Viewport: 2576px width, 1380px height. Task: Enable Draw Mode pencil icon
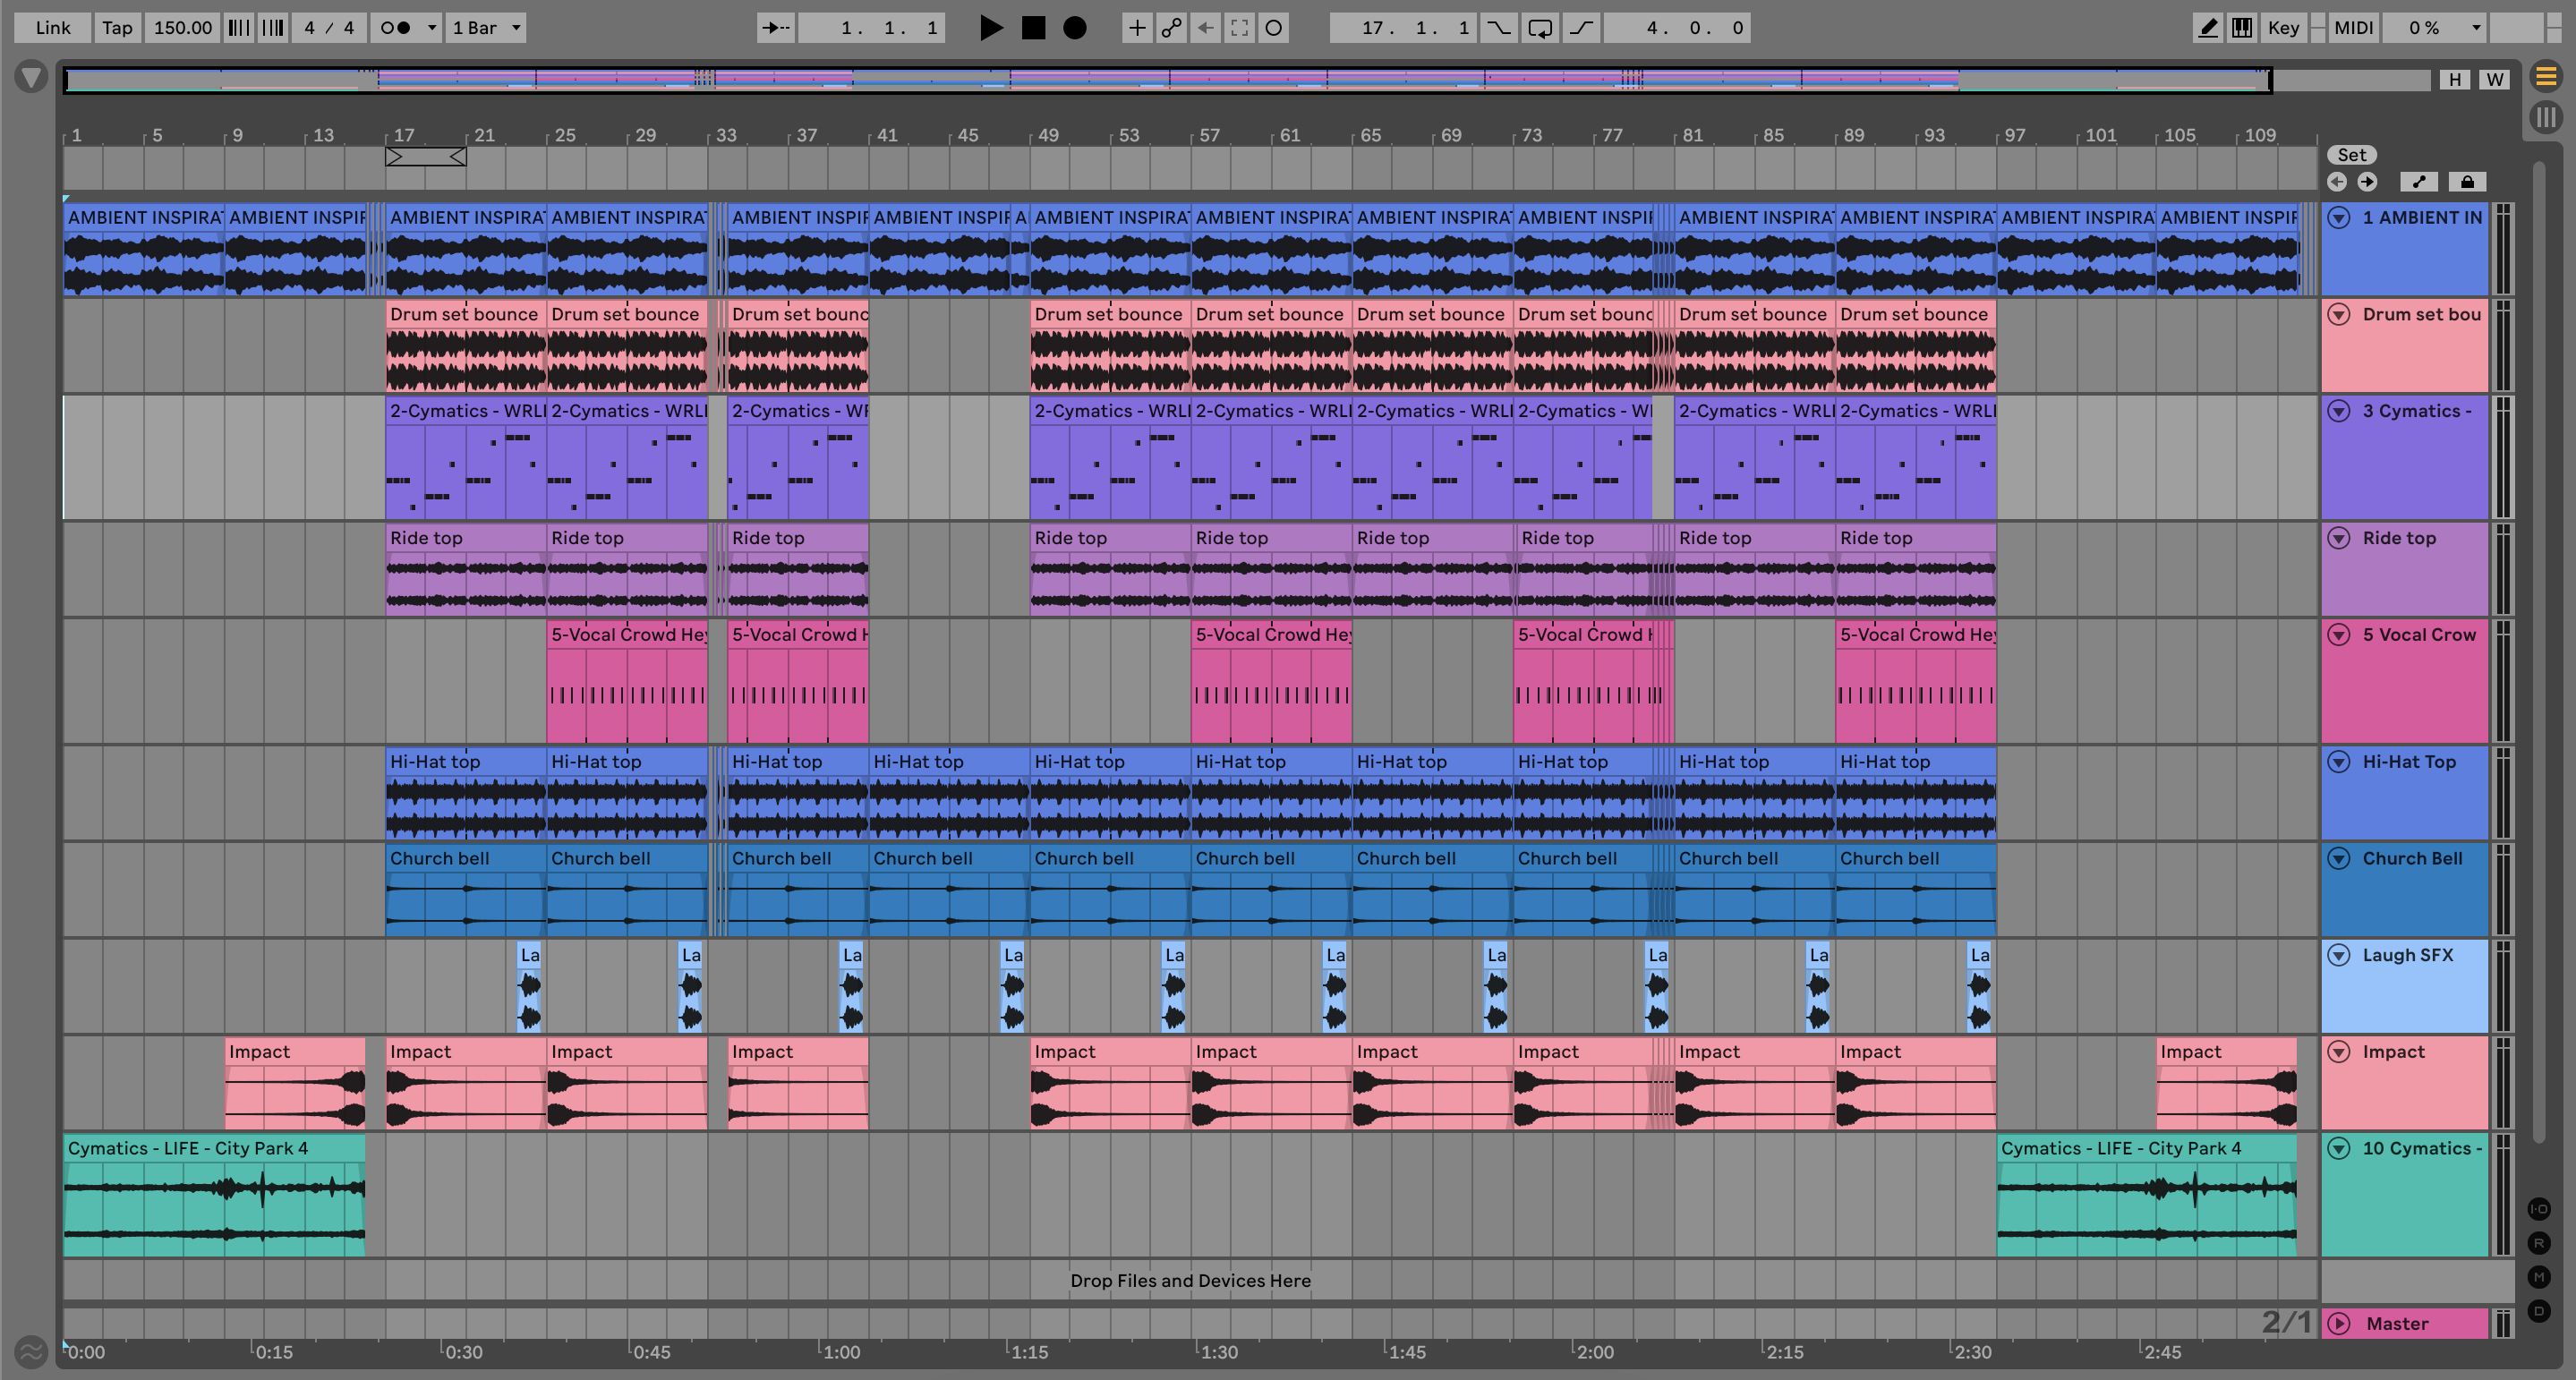2207,28
